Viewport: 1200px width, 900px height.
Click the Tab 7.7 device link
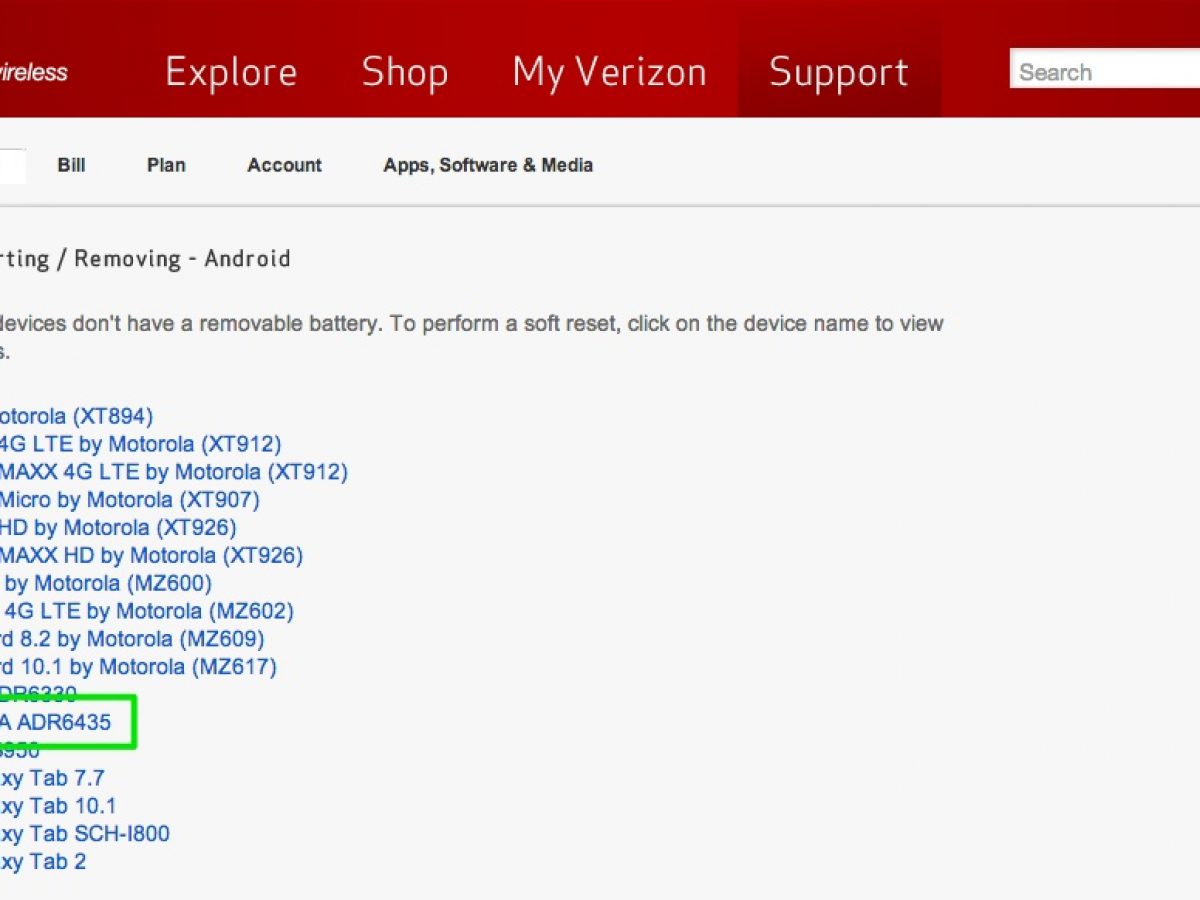coord(52,778)
